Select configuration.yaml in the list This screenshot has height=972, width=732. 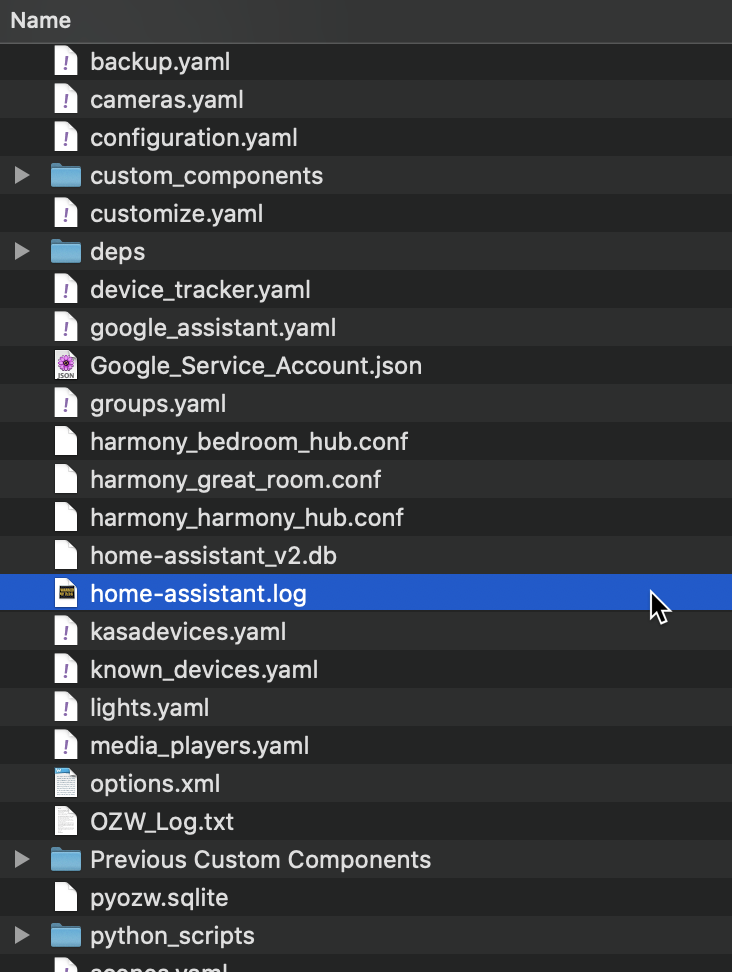pos(193,138)
